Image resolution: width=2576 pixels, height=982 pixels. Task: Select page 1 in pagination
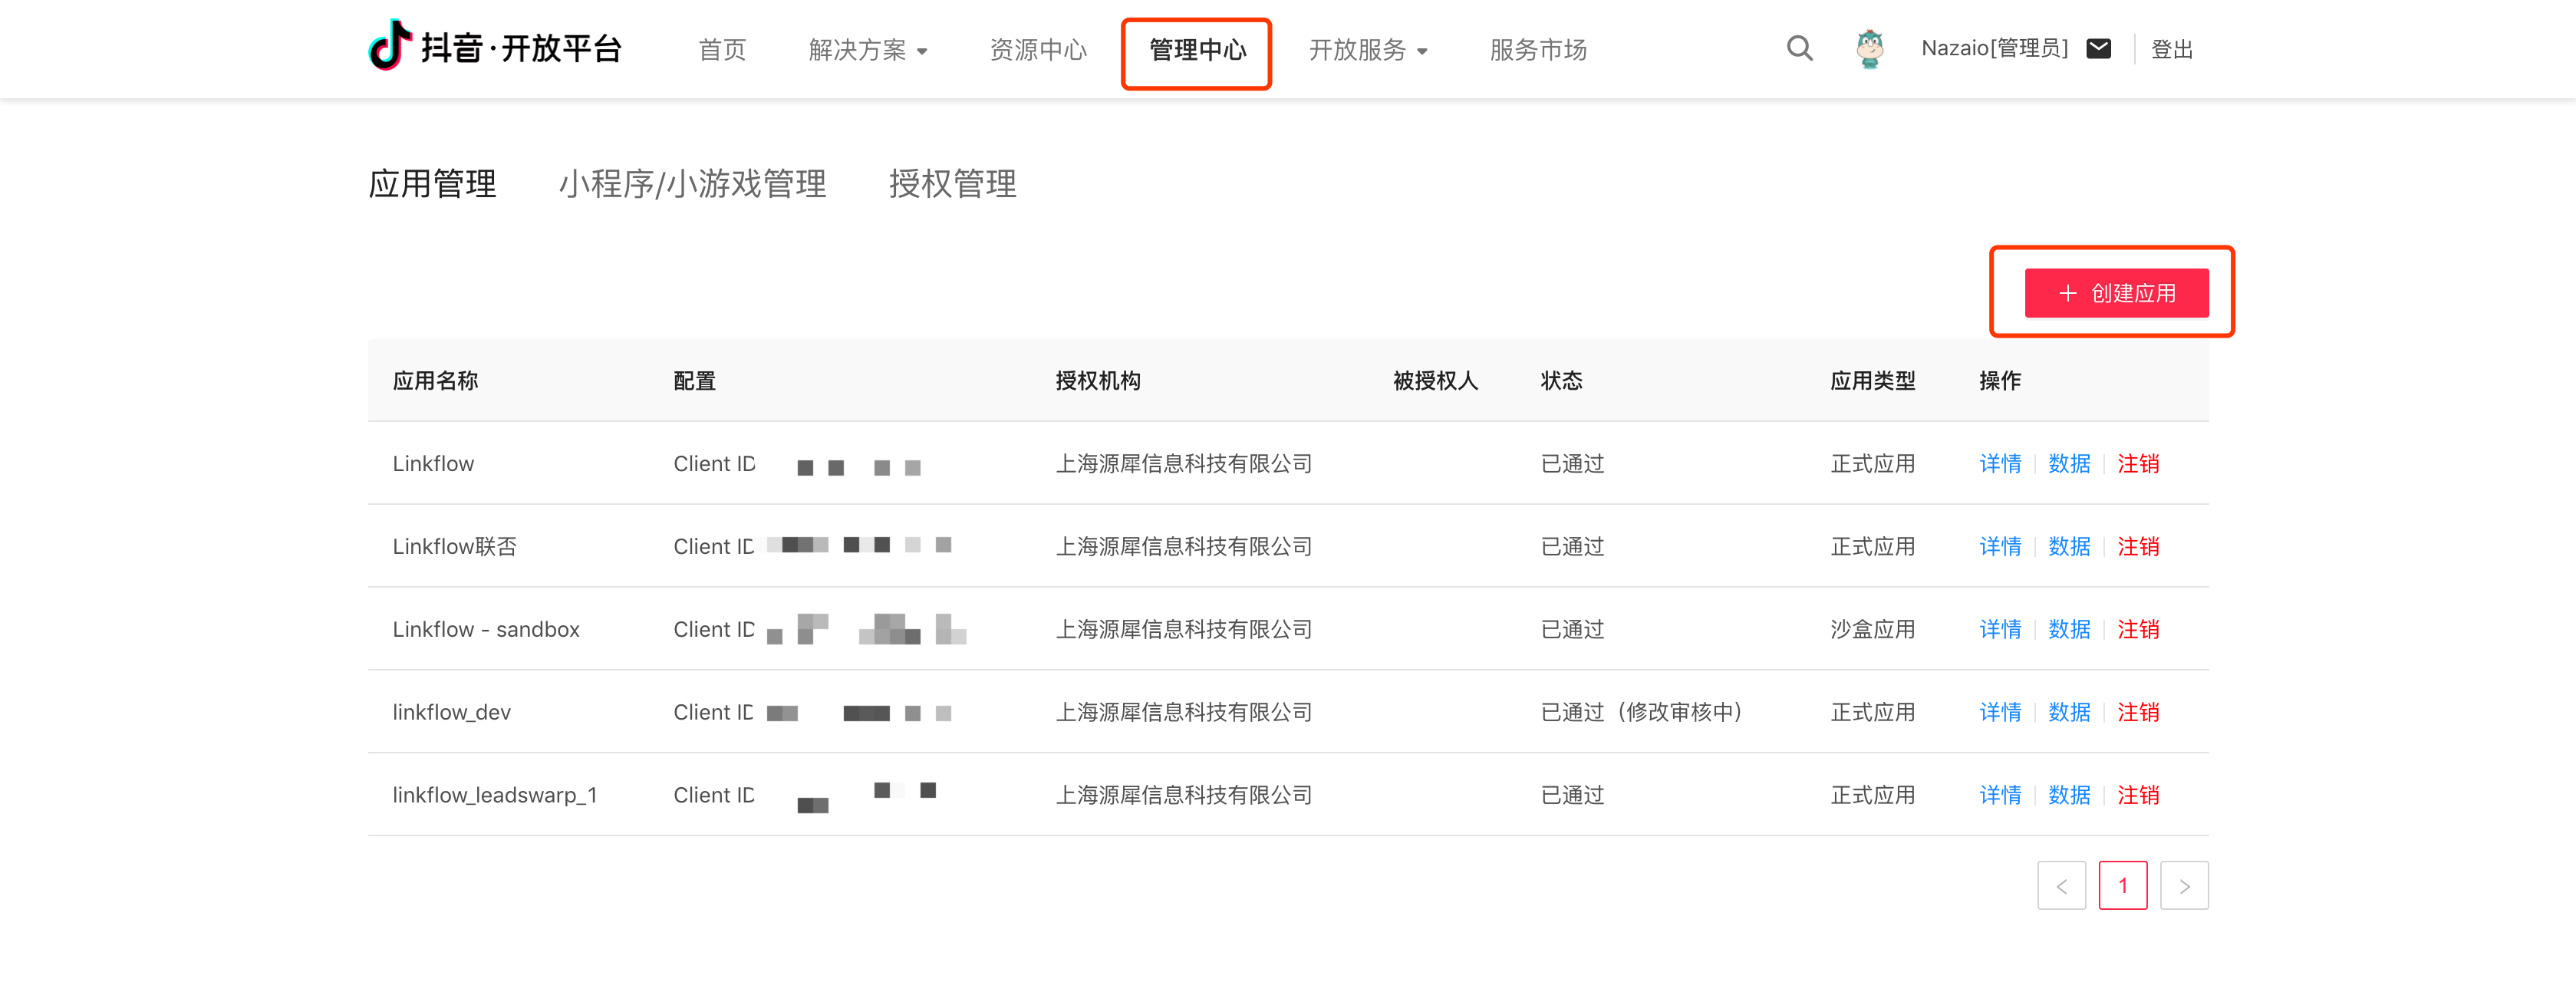[x=2122, y=885]
